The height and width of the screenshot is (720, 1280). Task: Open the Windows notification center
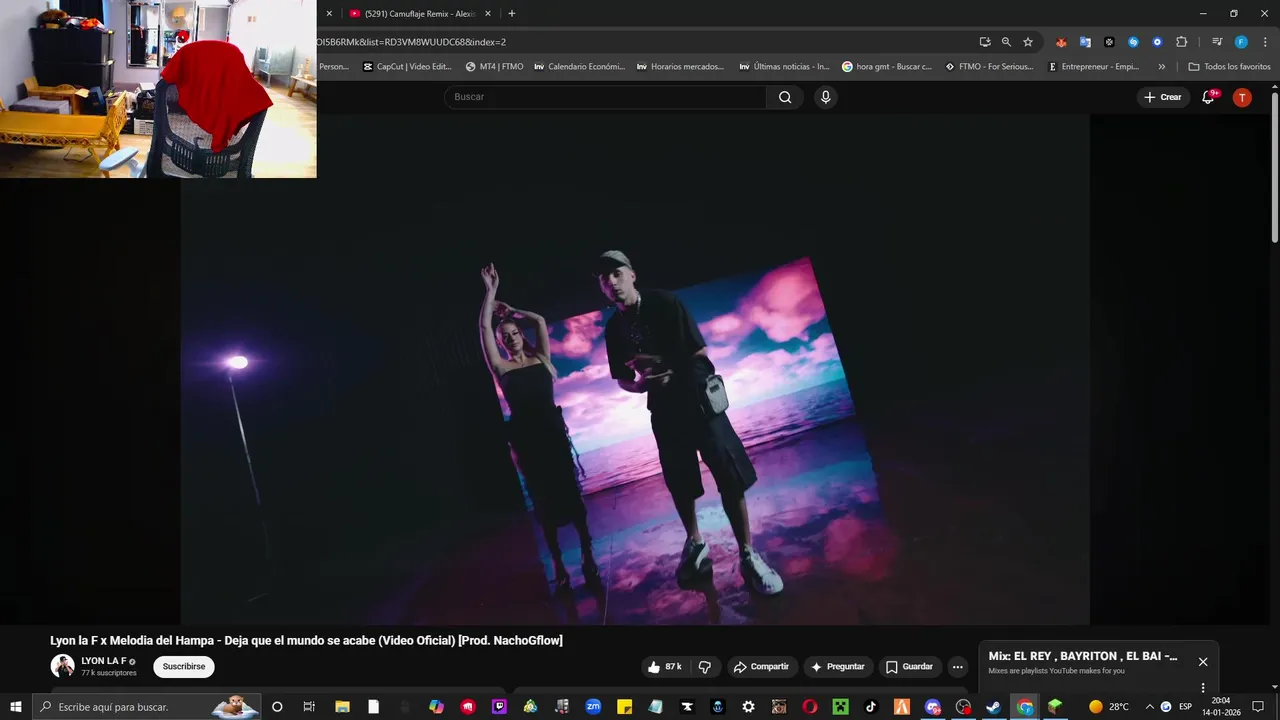(x=1258, y=707)
